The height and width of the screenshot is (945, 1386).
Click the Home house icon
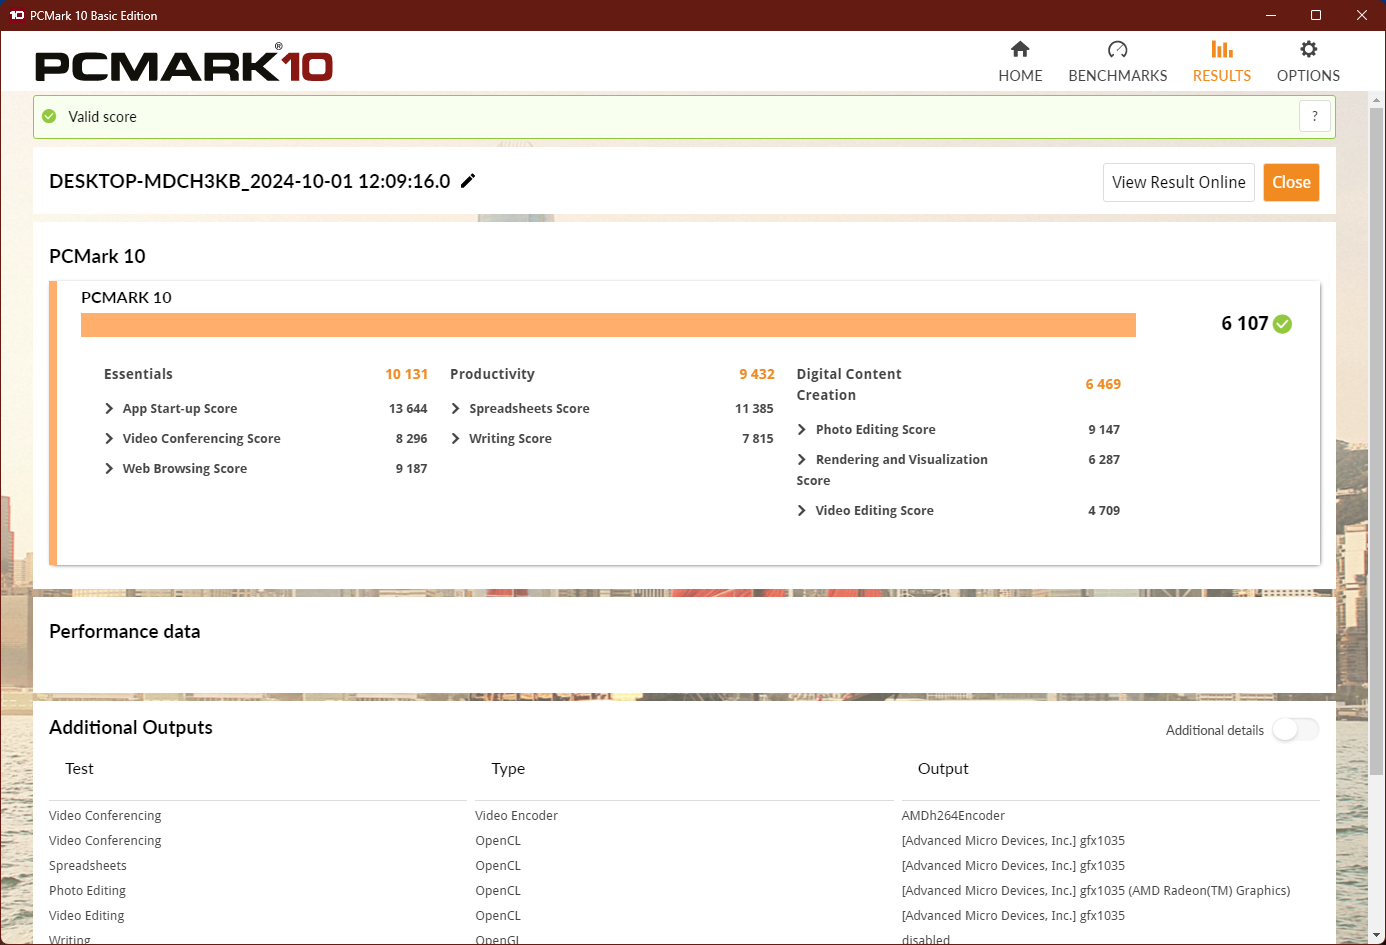coord(1020,49)
